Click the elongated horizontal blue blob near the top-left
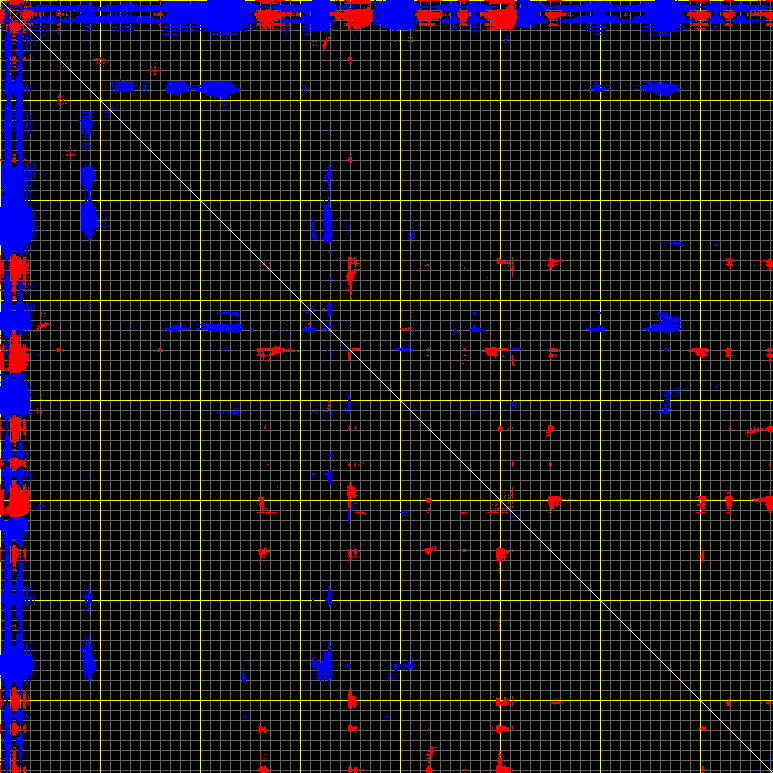 point(203,89)
